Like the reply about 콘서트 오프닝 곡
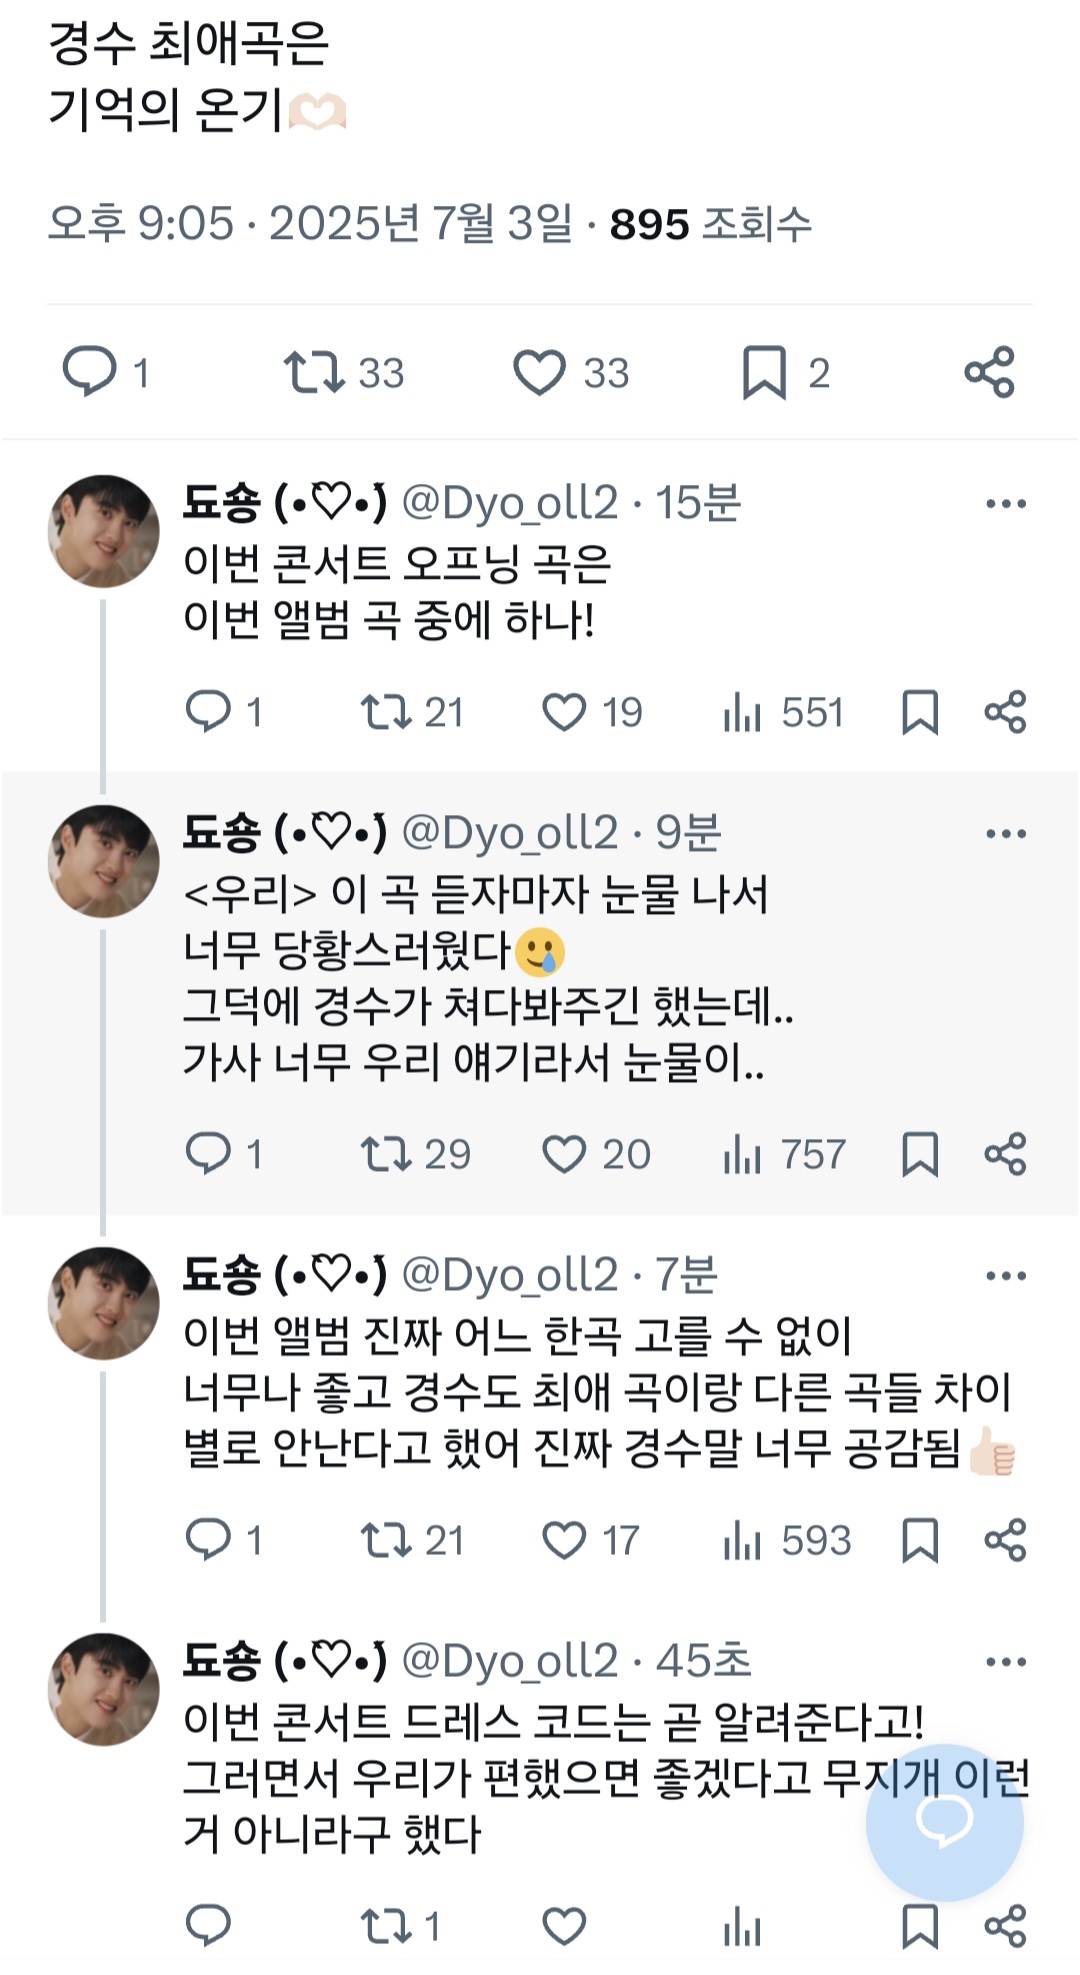Viewport: 1080px width, 1975px height. tap(564, 713)
